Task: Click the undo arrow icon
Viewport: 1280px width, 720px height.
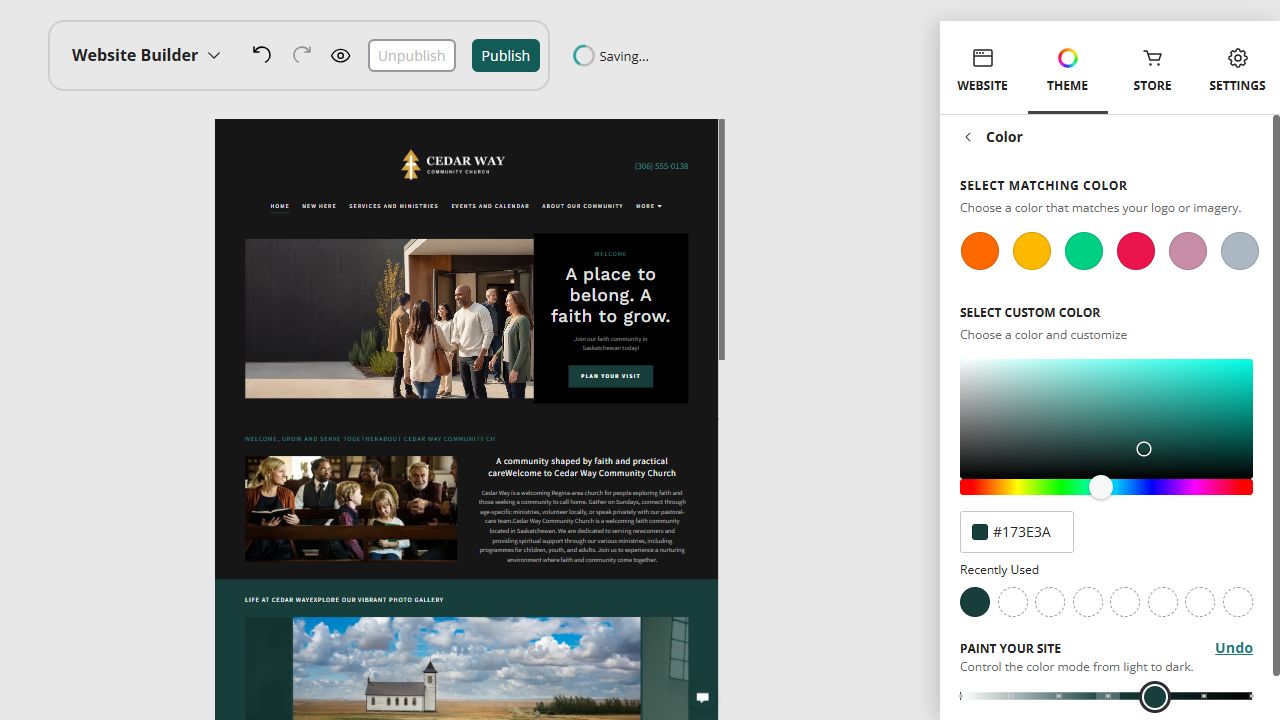Action: tap(262, 55)
